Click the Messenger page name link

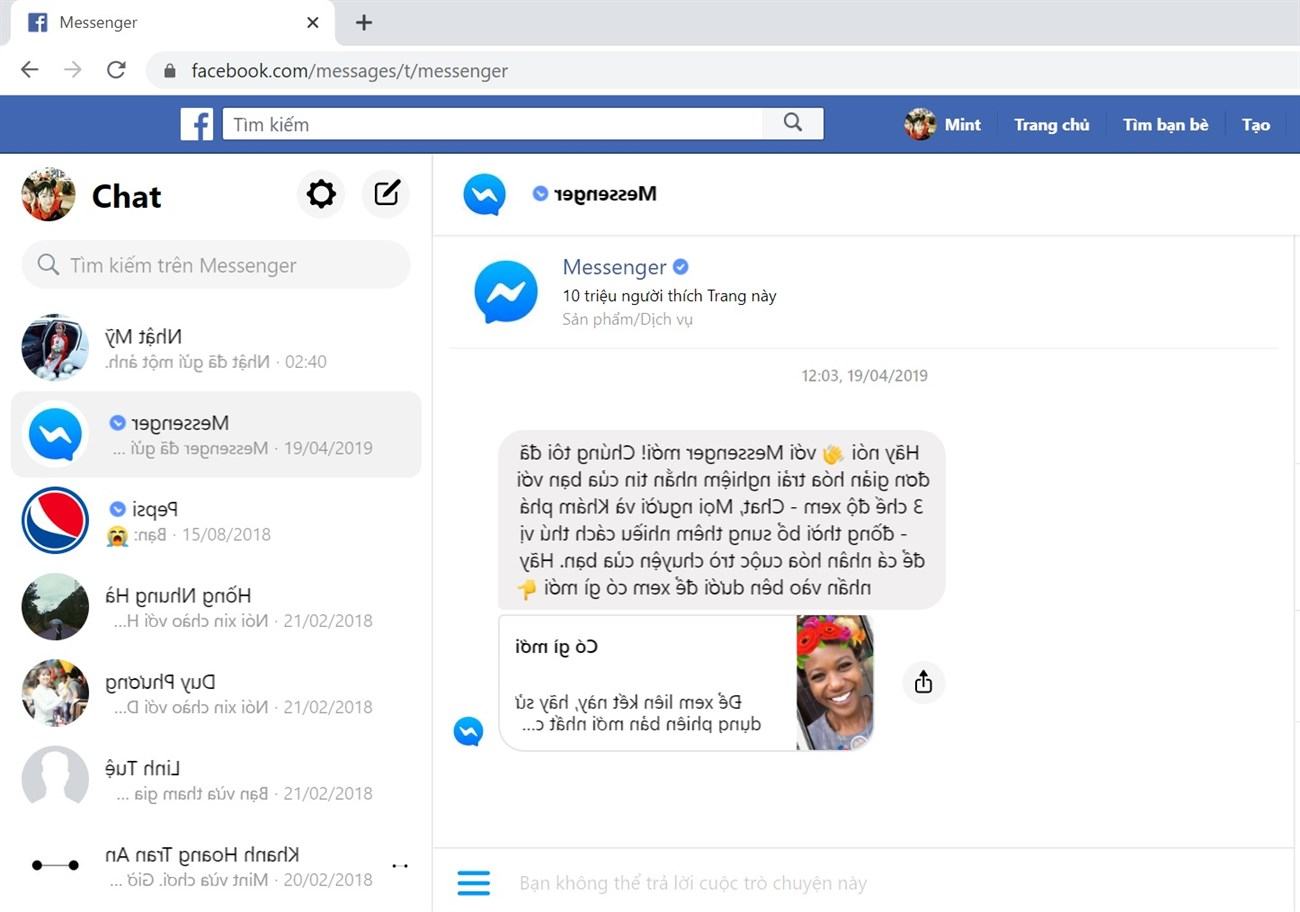pos(614,267)
